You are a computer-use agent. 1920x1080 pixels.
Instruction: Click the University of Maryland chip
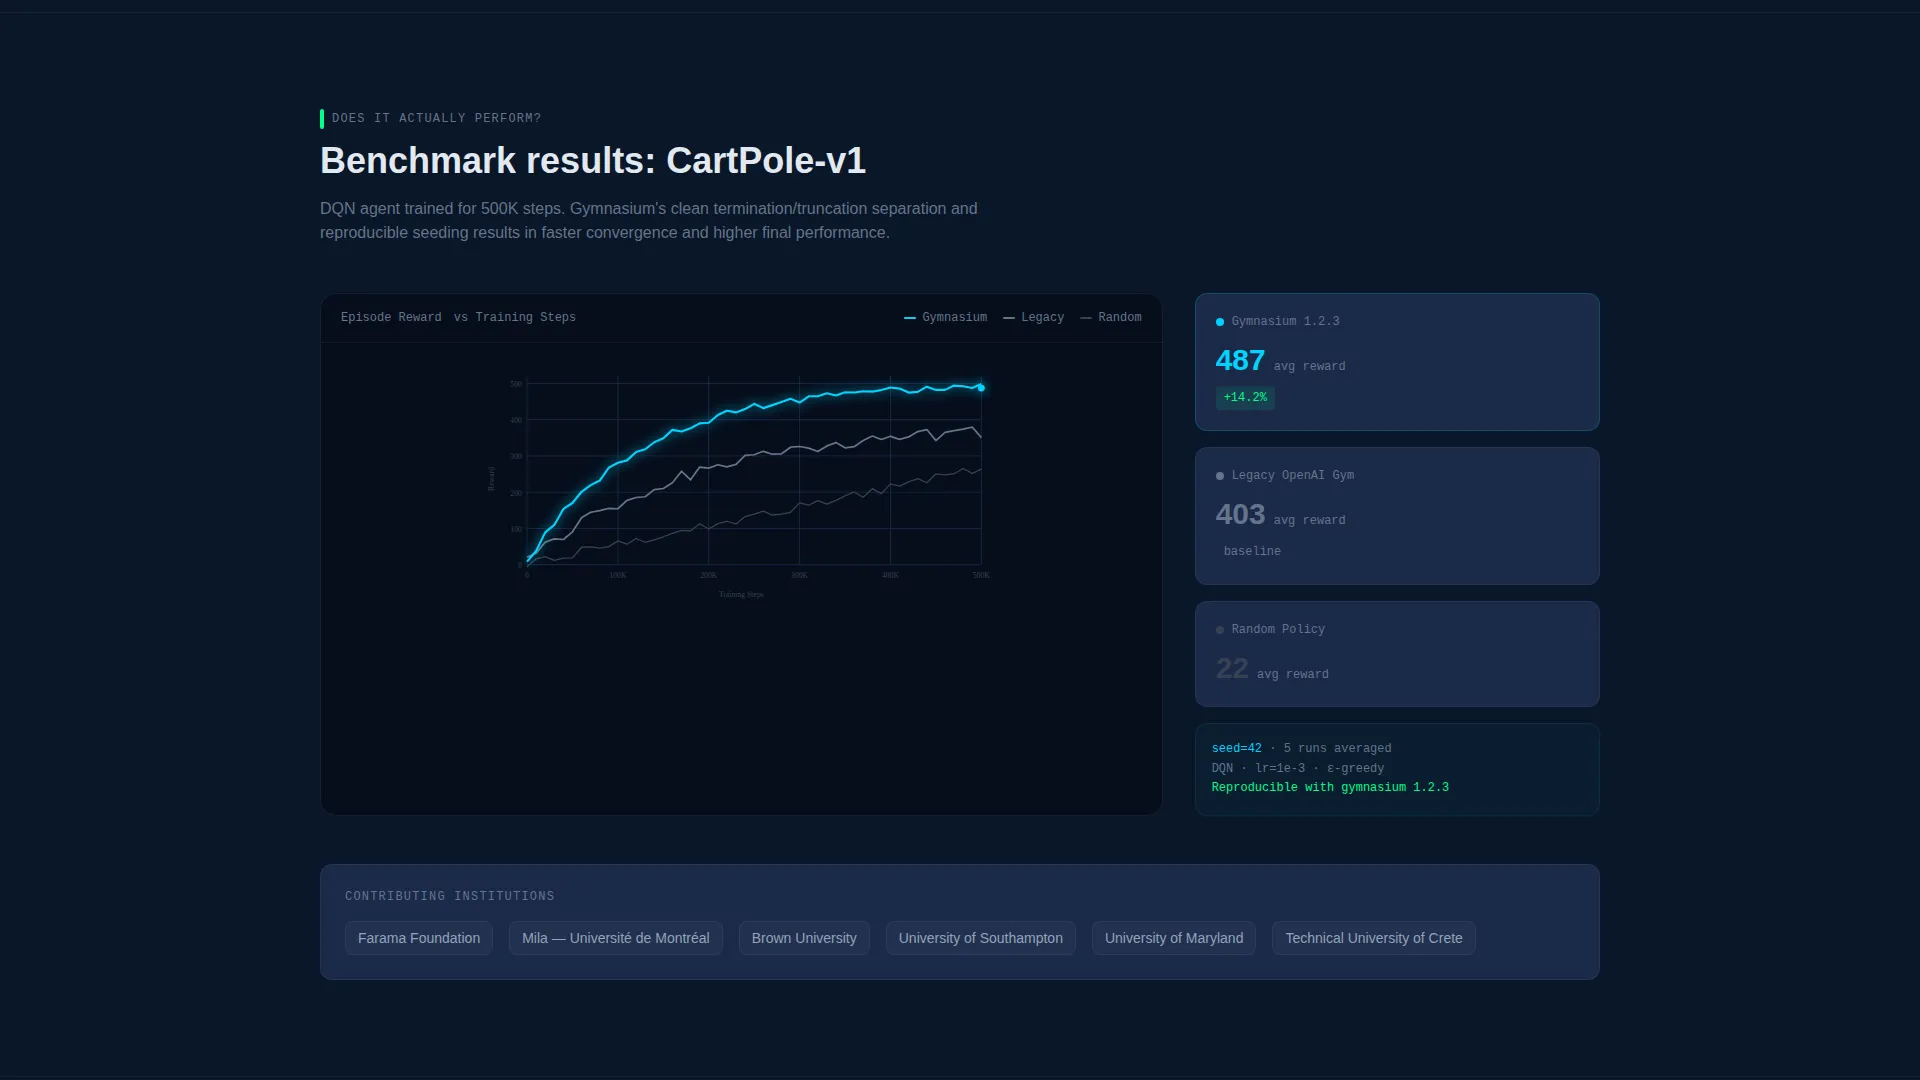pos(1174,938)
